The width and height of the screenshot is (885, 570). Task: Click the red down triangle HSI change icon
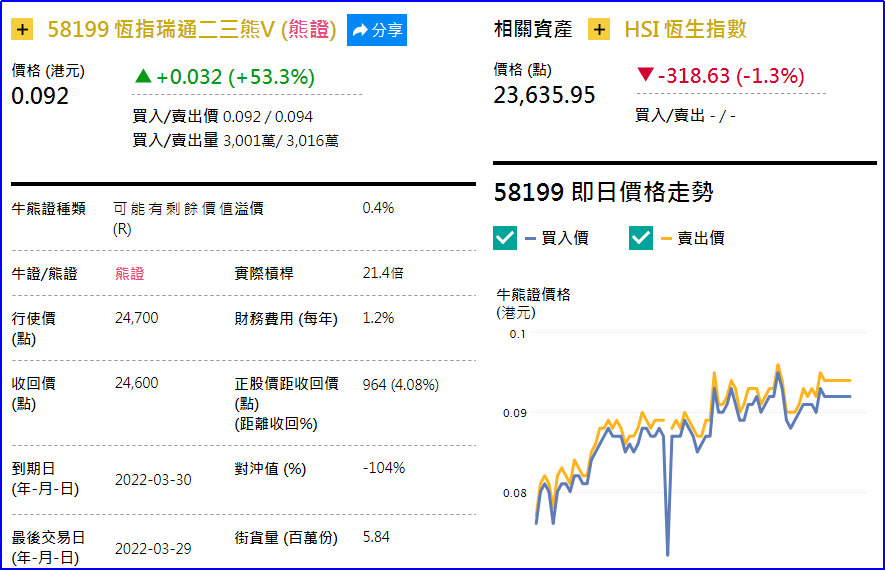[645, 76]
